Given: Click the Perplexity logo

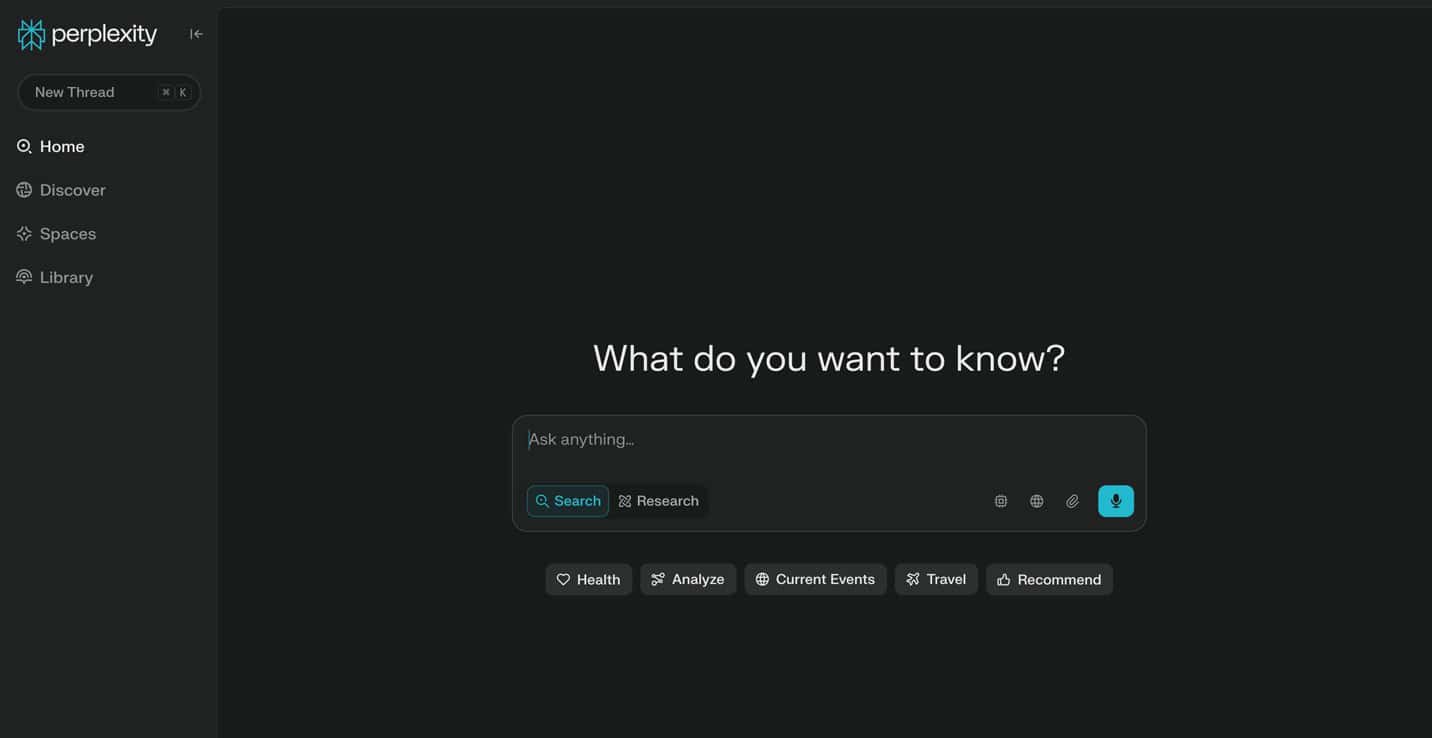Looking at the screenshot, I should click(87, 34).
